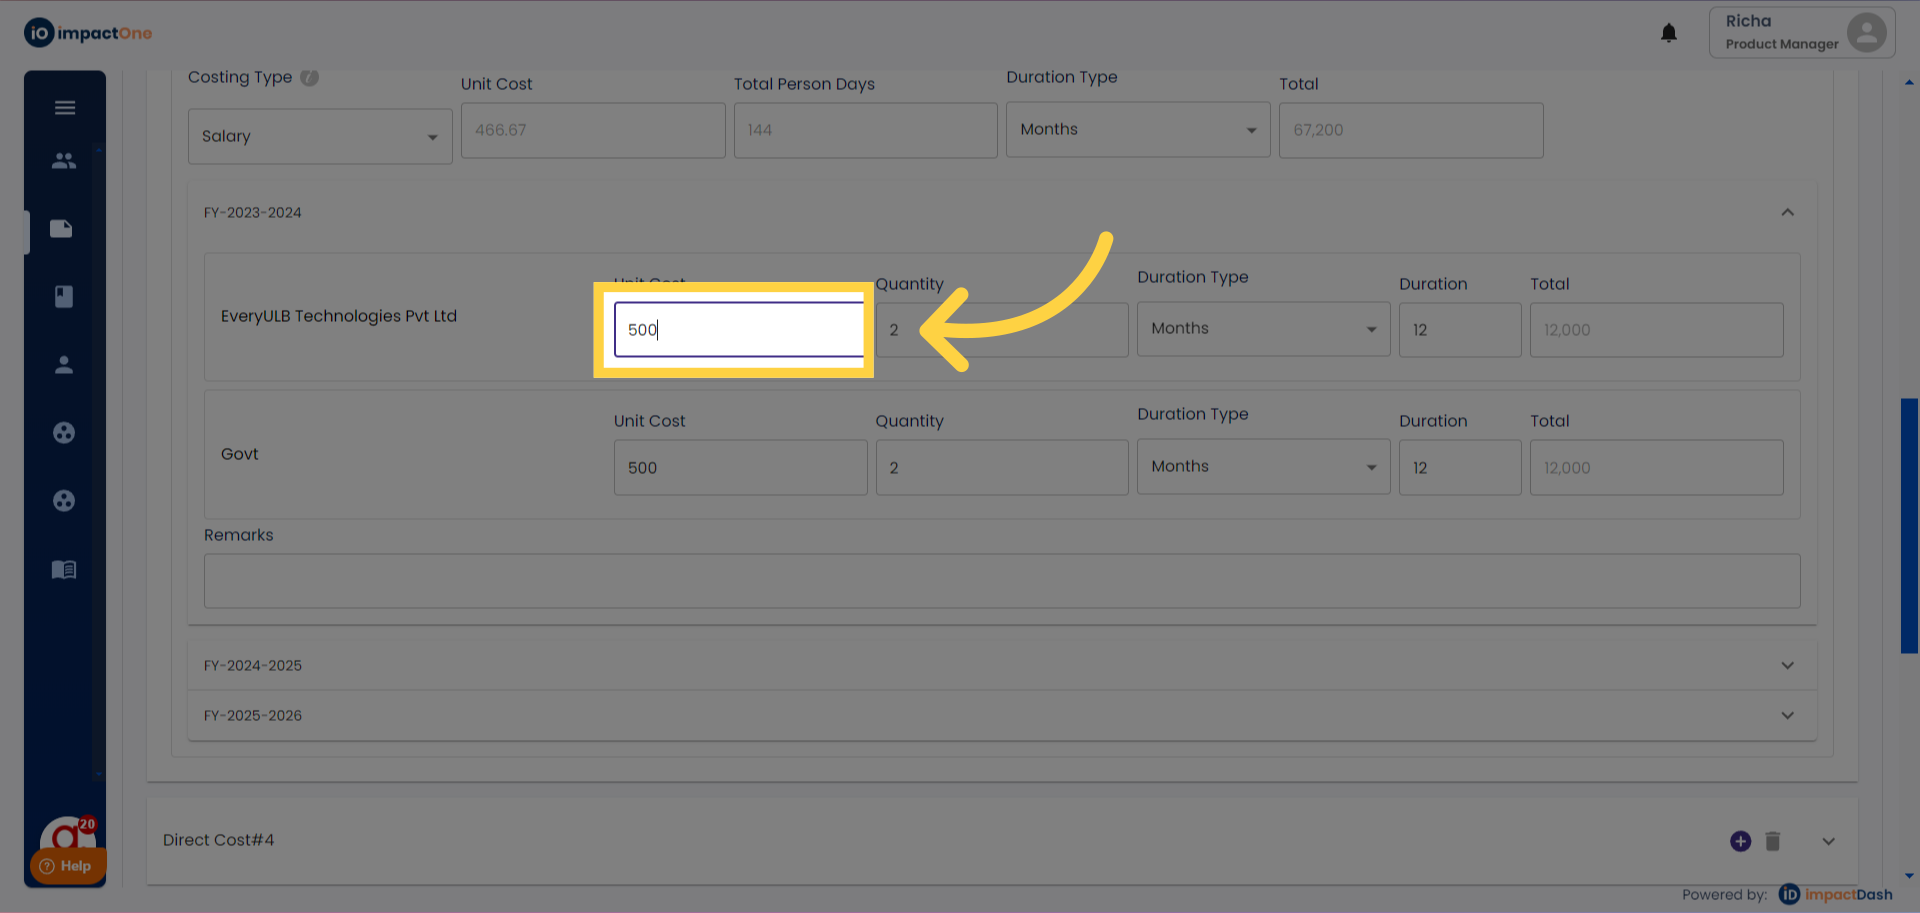Click the Costing Type help icon

coord(310,77)
